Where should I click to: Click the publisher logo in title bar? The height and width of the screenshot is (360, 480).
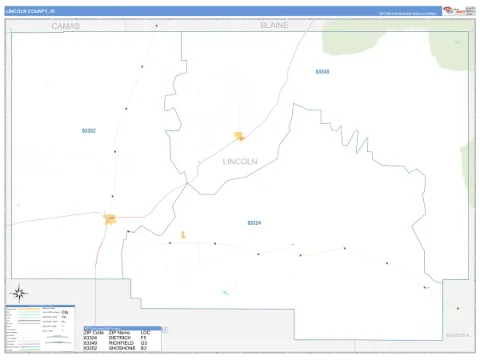point(460,11)
